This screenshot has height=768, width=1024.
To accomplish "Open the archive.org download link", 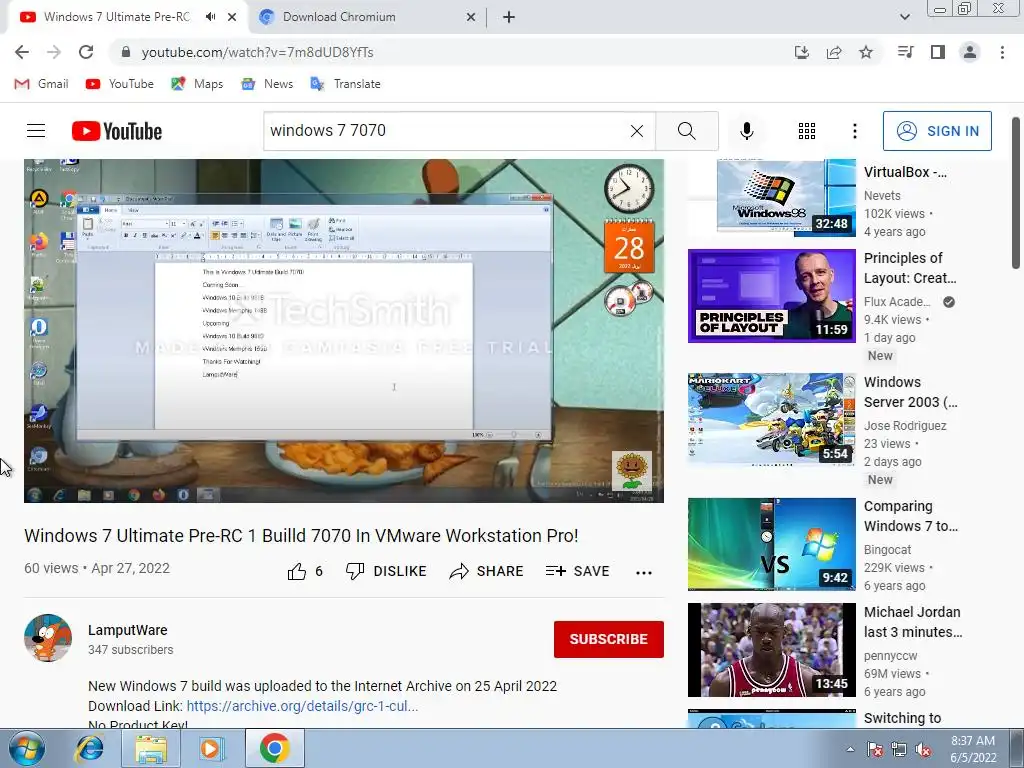I will pos(302,706).
